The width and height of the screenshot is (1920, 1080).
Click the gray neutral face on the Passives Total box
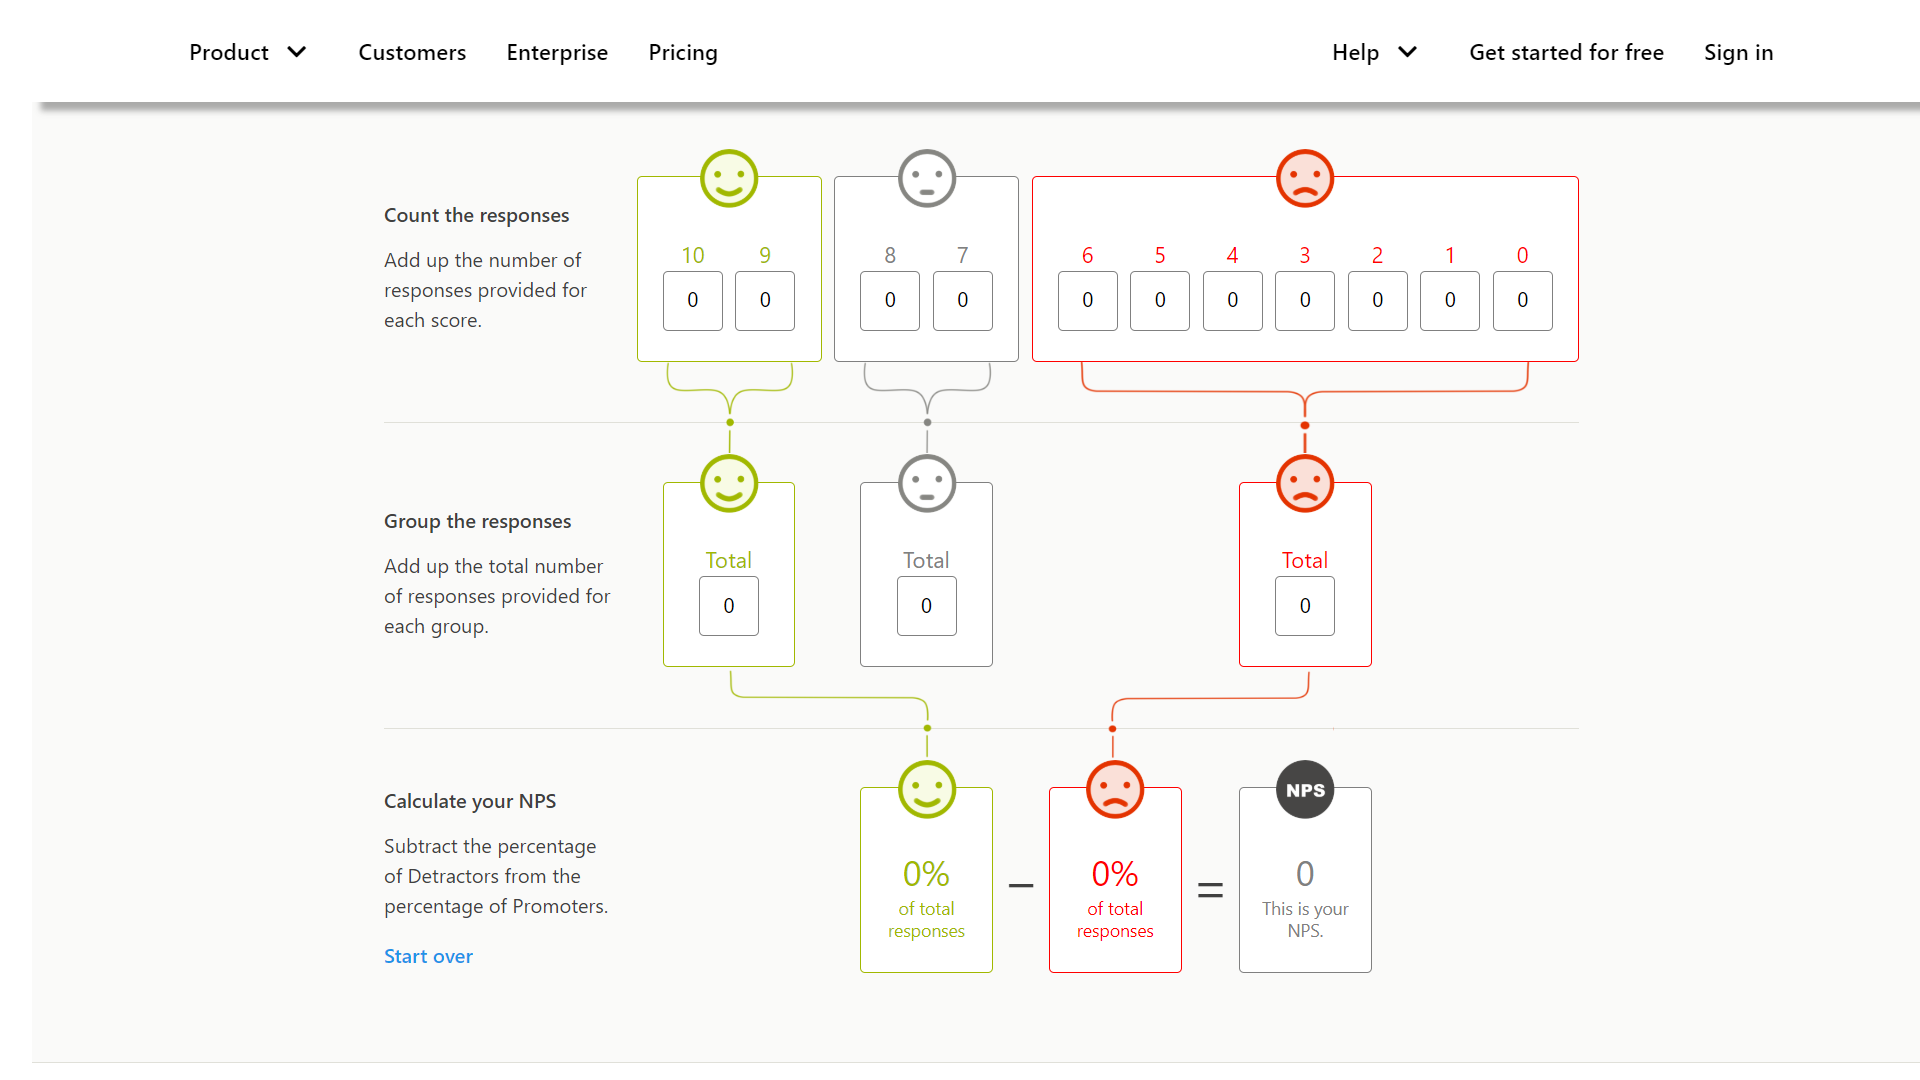pyautogui.click(x=927, y=484)
